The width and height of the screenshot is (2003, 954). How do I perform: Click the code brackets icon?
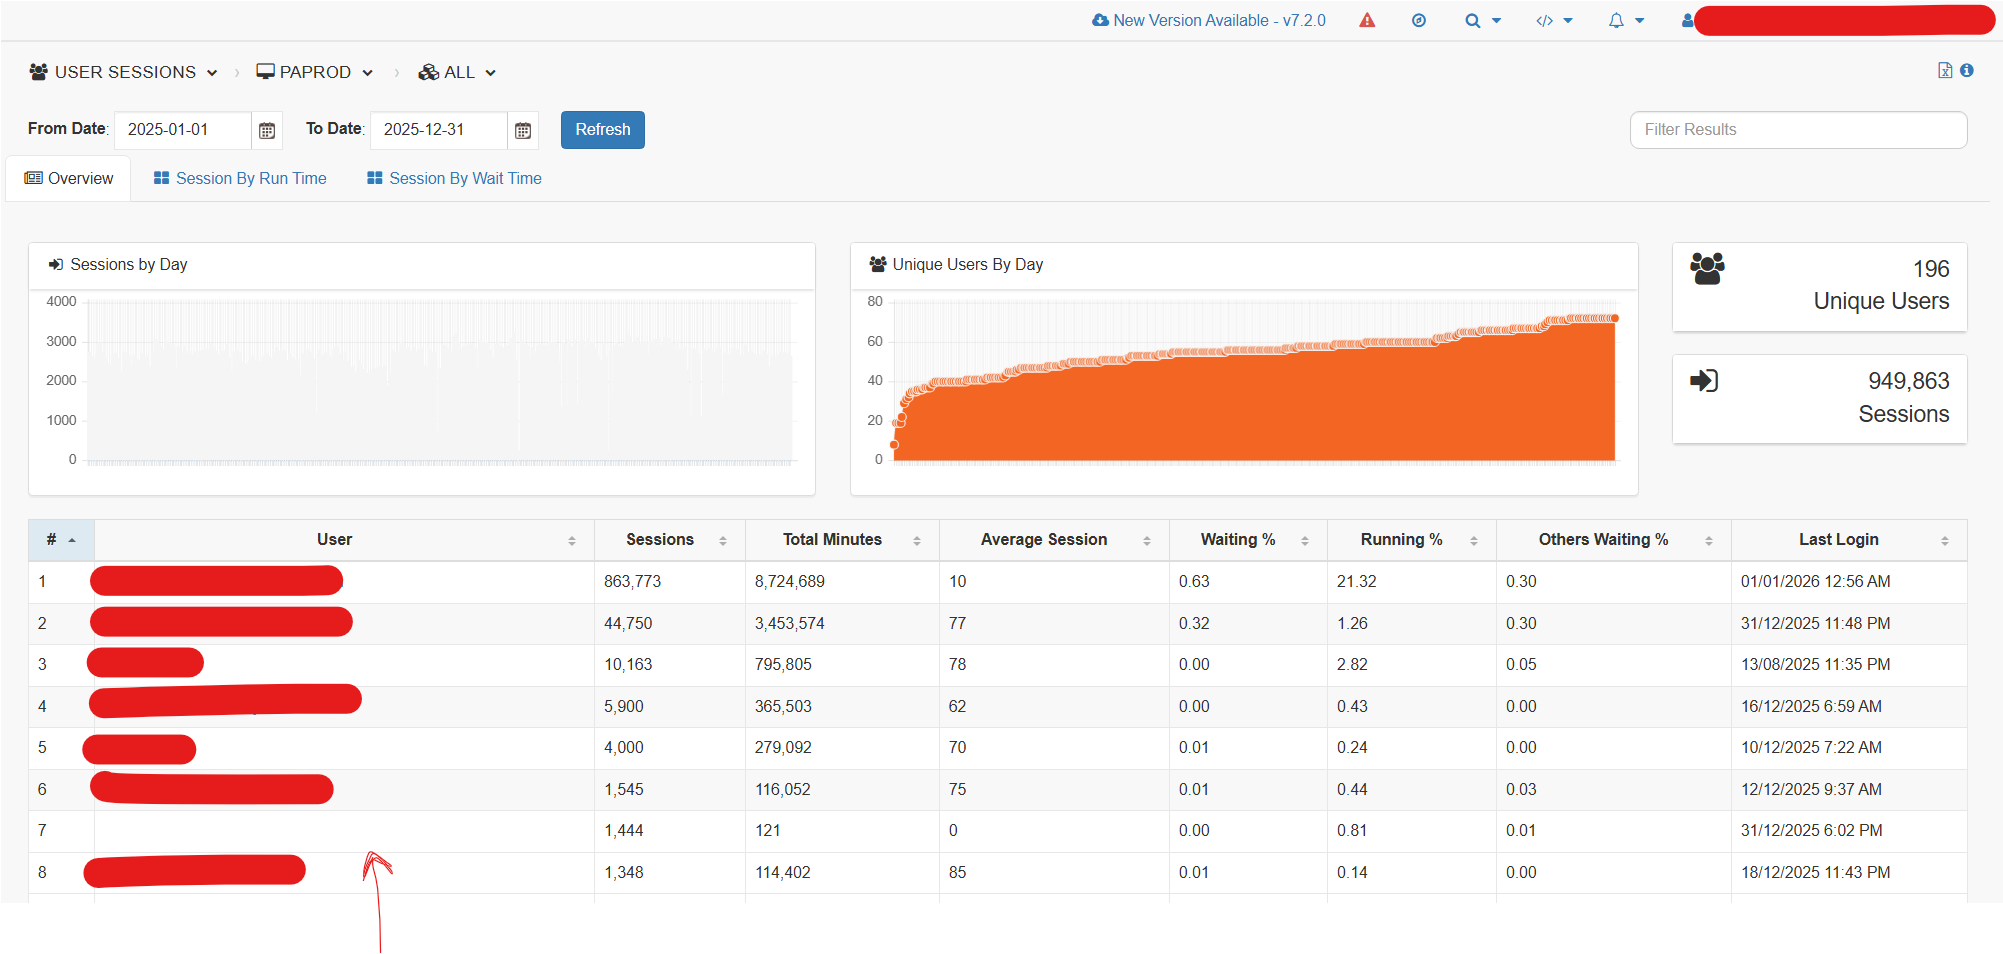click(x=1545, y=20)
